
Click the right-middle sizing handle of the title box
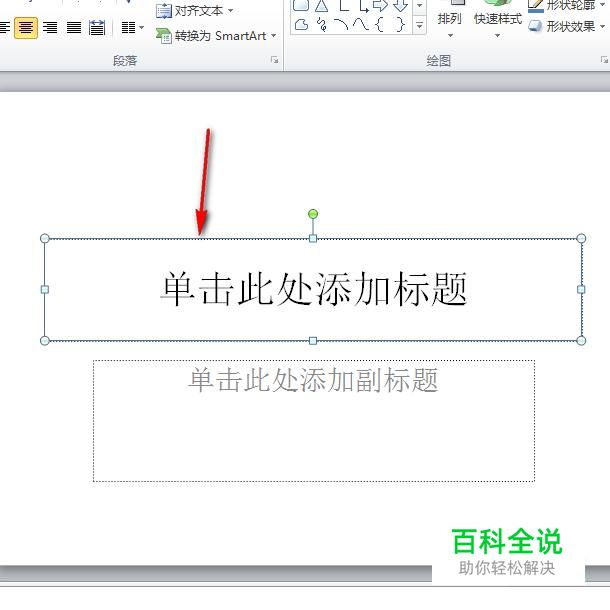[581, 289]
